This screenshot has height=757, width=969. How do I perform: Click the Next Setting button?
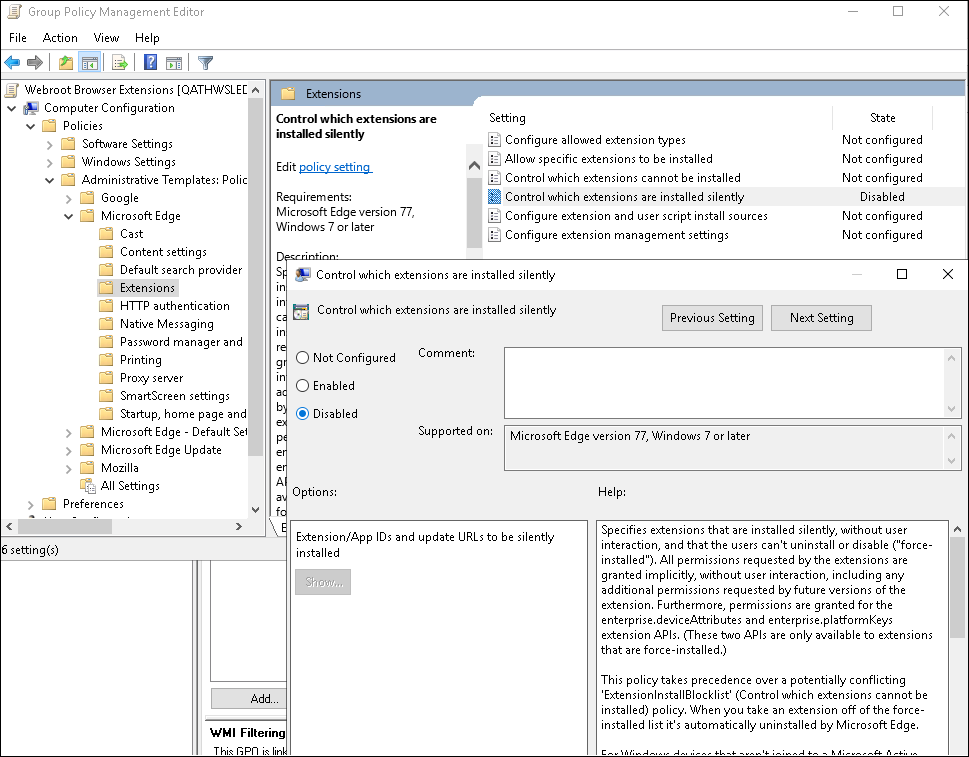[x=820, y=317]
